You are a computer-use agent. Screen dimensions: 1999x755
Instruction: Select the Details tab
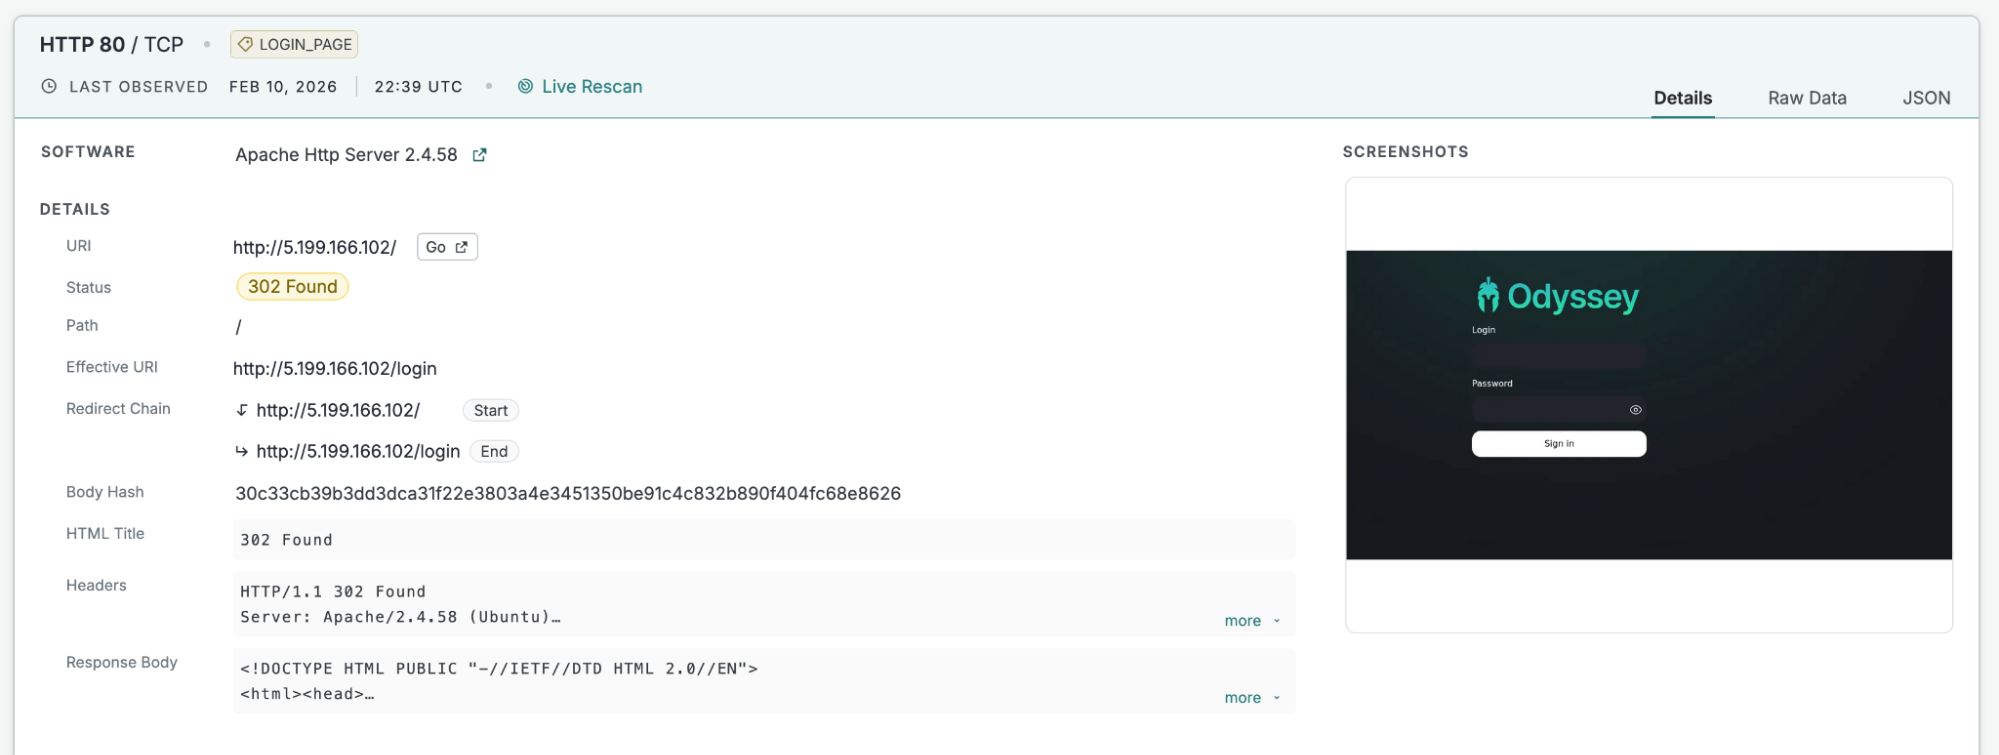(1682, 98)
